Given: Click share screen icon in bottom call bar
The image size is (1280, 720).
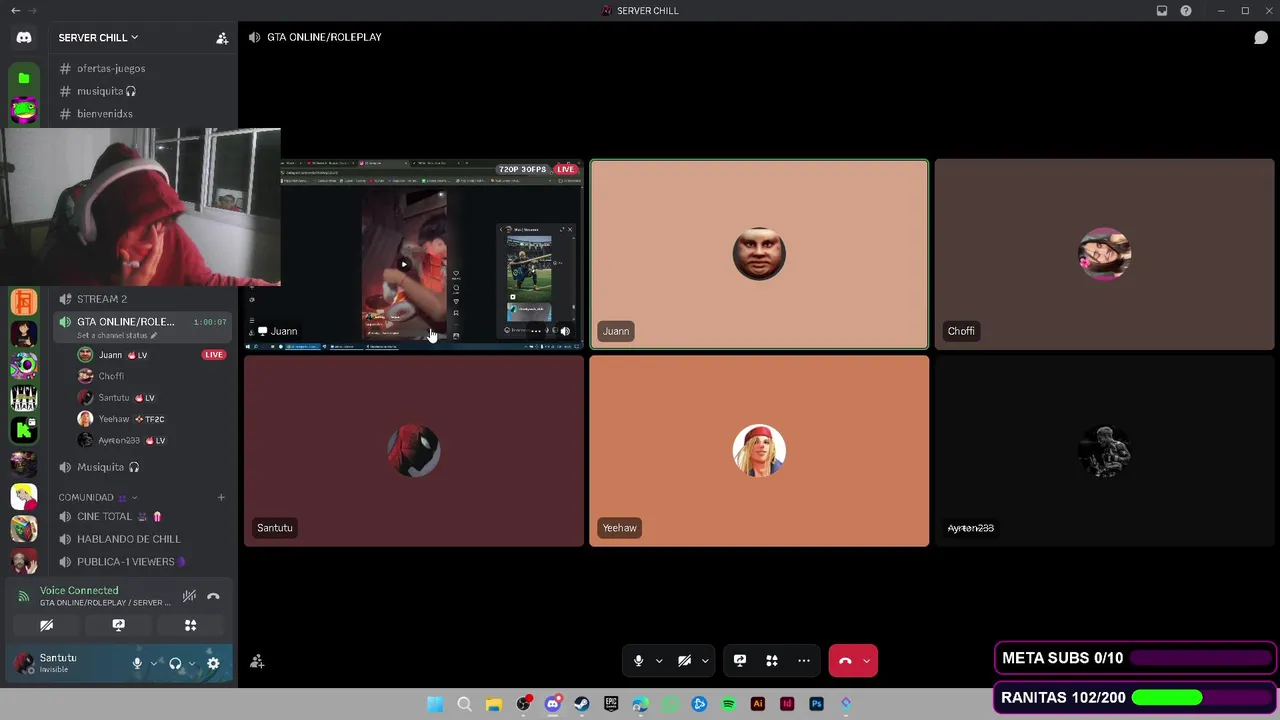Looking at the screenshot, I should pyautogui.click(x=740, y=661).
